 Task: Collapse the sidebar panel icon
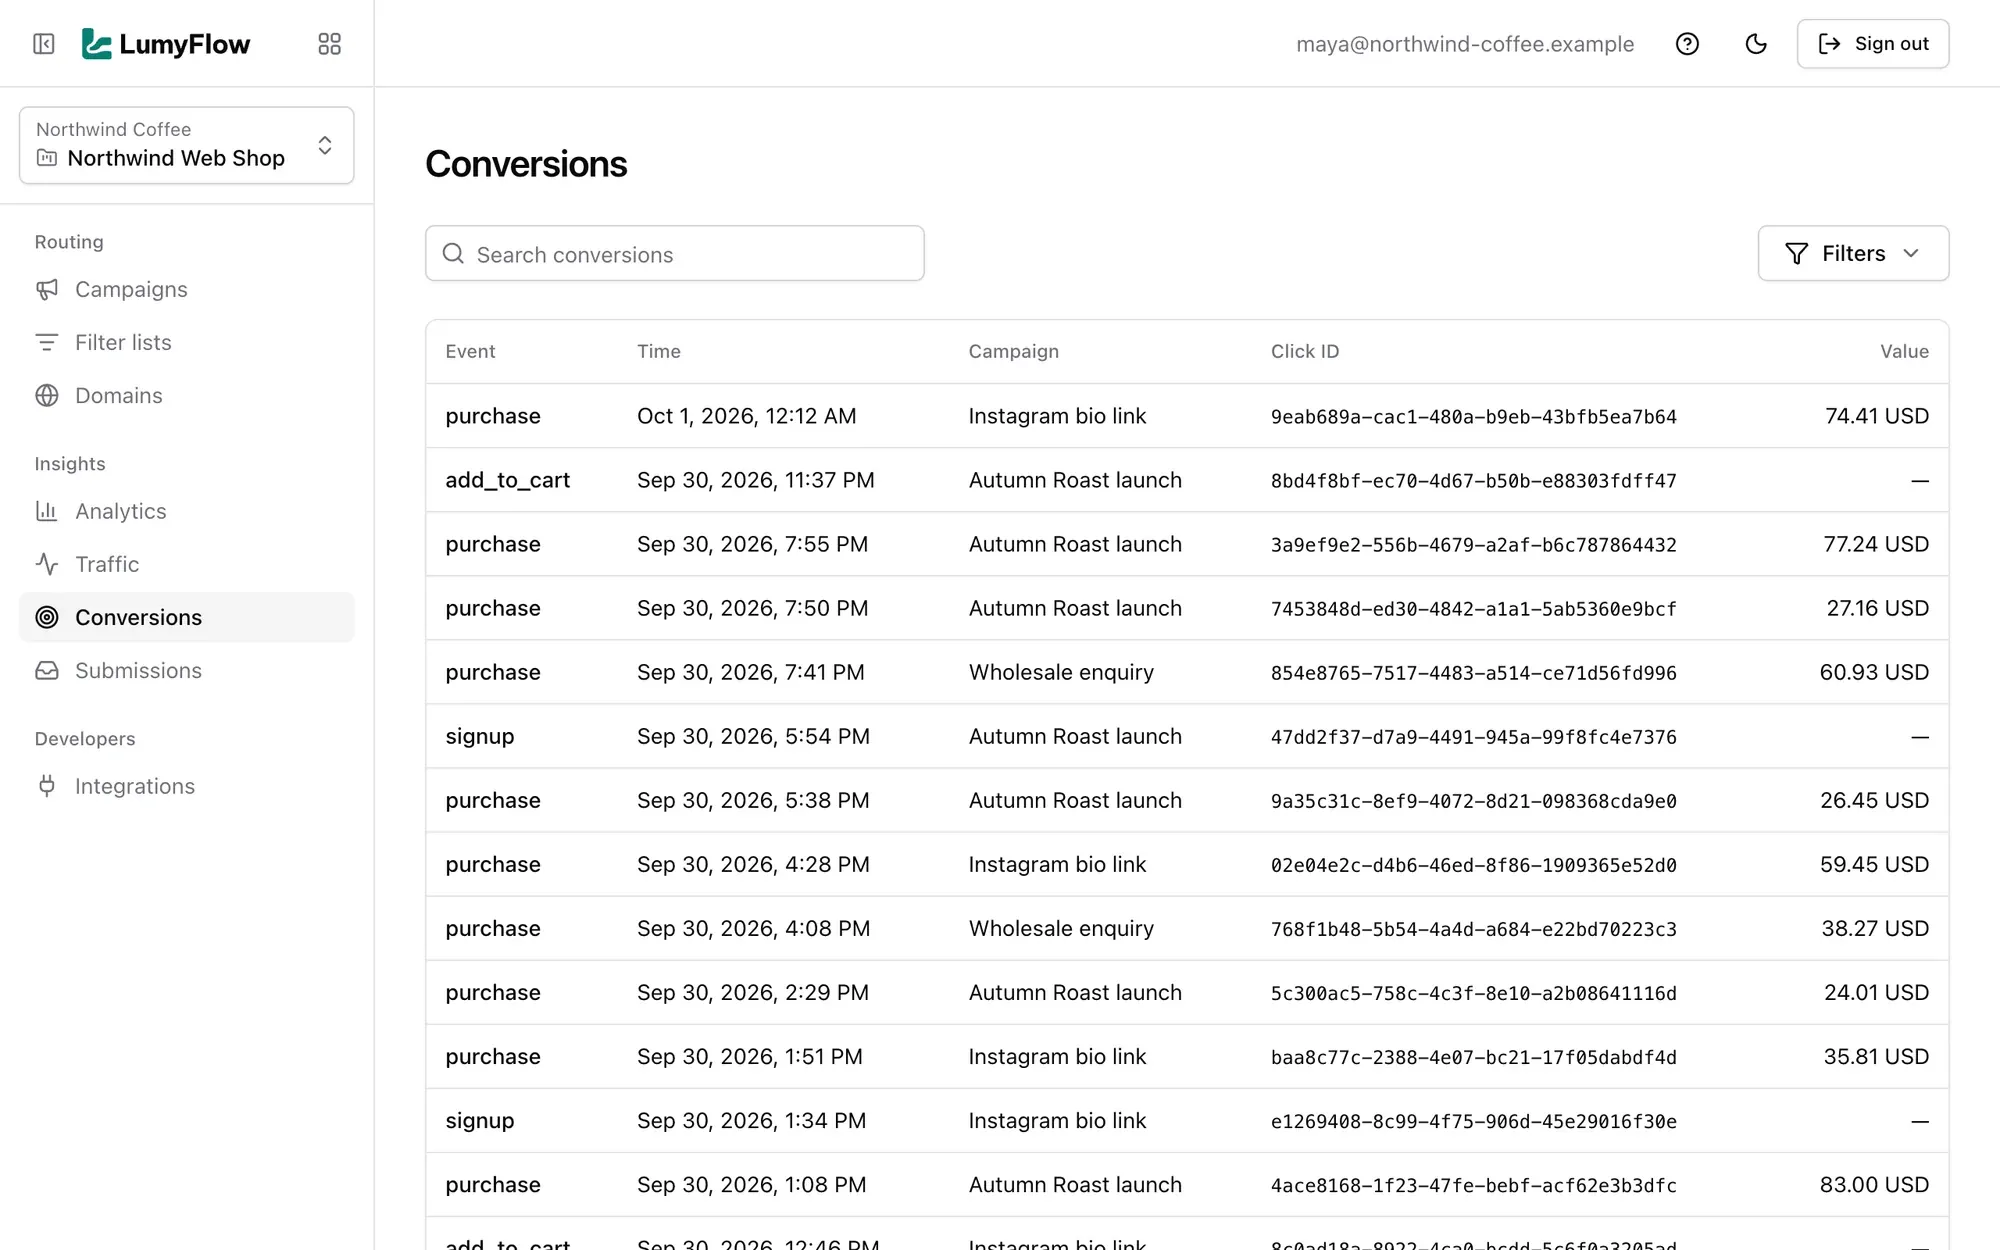coord(44,44)
